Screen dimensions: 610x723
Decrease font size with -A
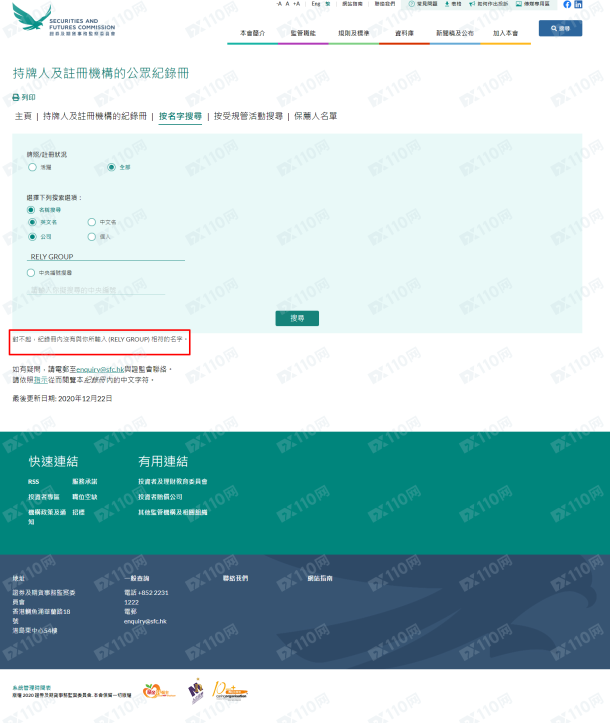[278, 4]
